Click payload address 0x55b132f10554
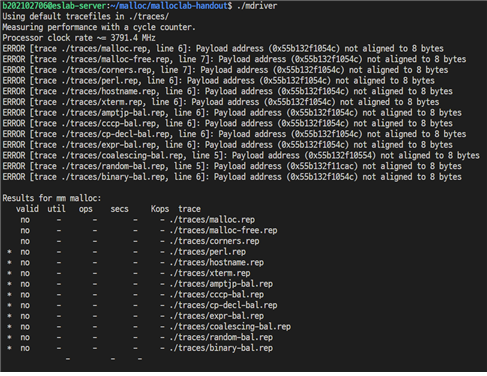This screenshot has width=487, height=376. (340, 155)
